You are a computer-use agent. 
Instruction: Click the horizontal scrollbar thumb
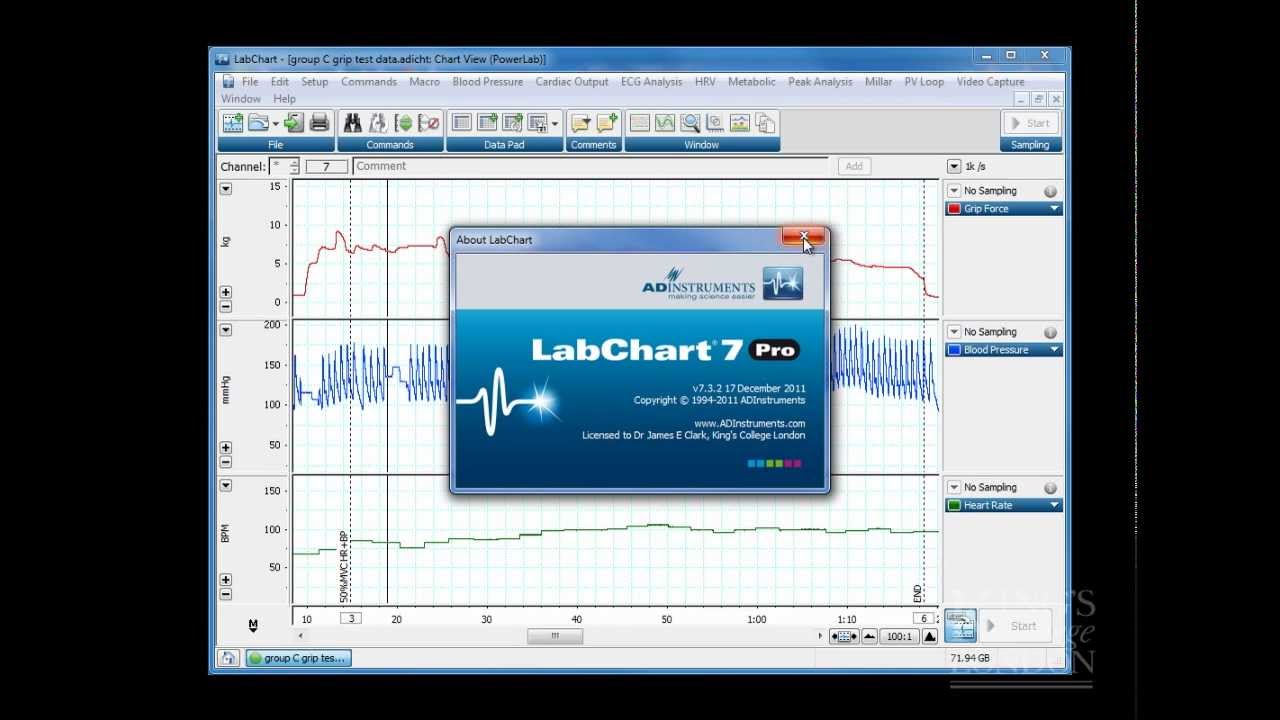coord(555,636)
